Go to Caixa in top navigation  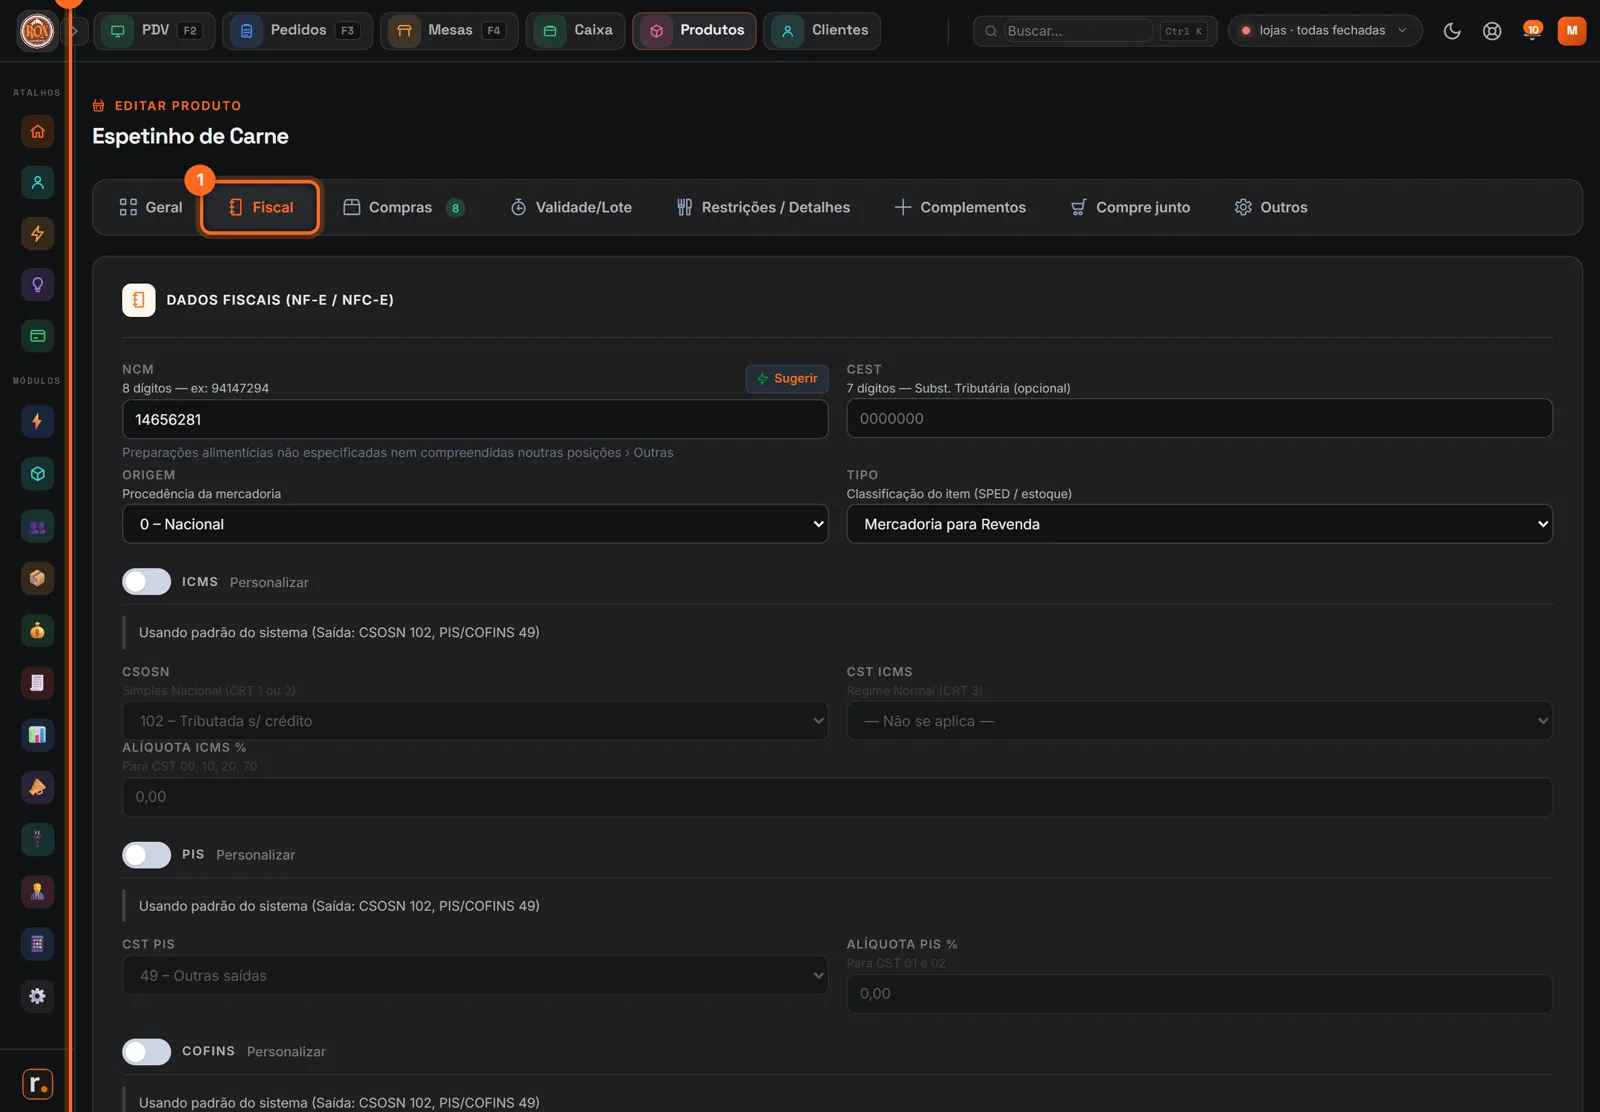[576, 31]
